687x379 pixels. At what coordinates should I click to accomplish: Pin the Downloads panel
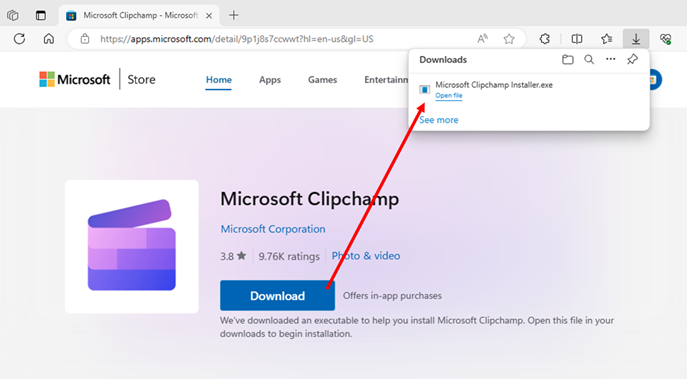[632, 59]
